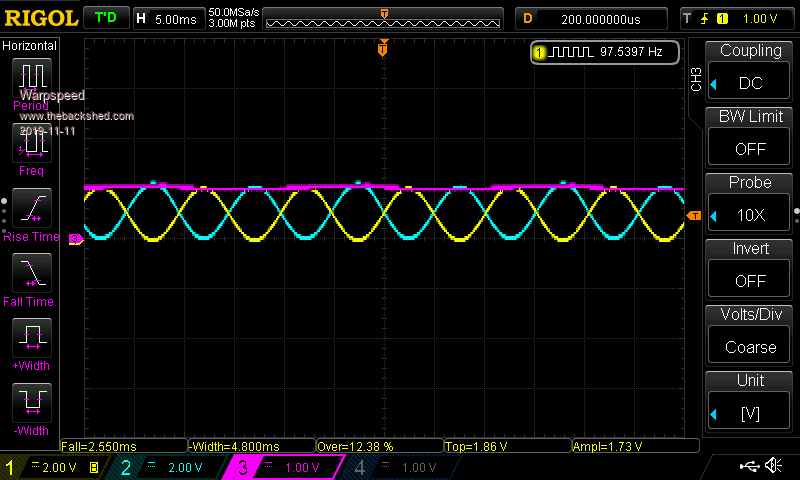
Task: Click the T'D trigger status button
Action: 104,18
